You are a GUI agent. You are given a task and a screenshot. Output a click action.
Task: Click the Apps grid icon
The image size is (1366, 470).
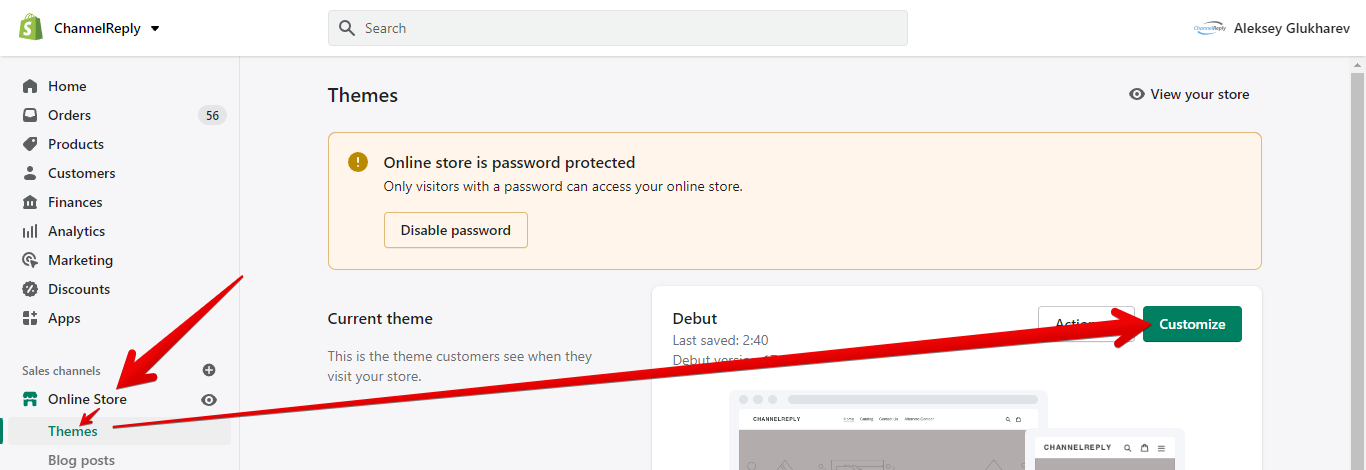[x=30, y=318]
